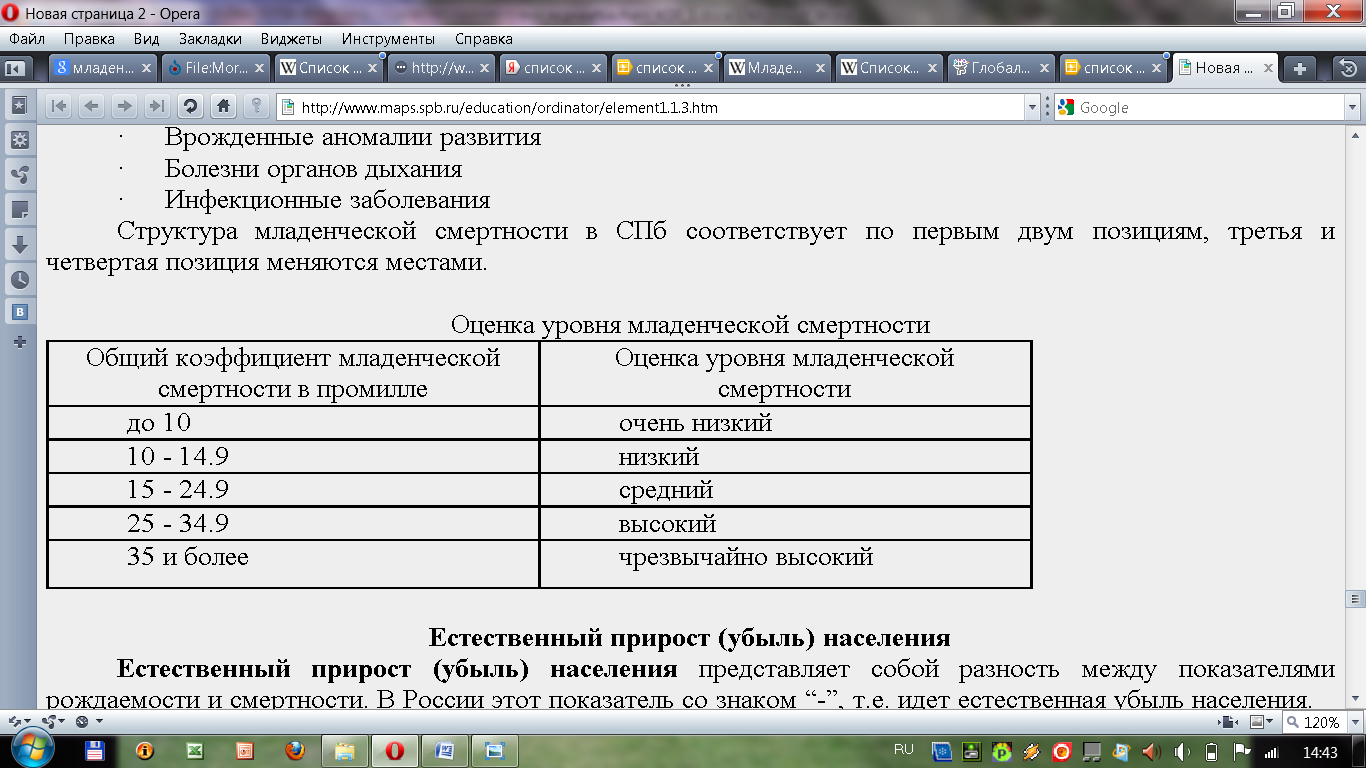Image resolution: width=1366 pixels, height=768 pixels.
Task: Click the Rewind navigation button
Action: click(60, 106)
